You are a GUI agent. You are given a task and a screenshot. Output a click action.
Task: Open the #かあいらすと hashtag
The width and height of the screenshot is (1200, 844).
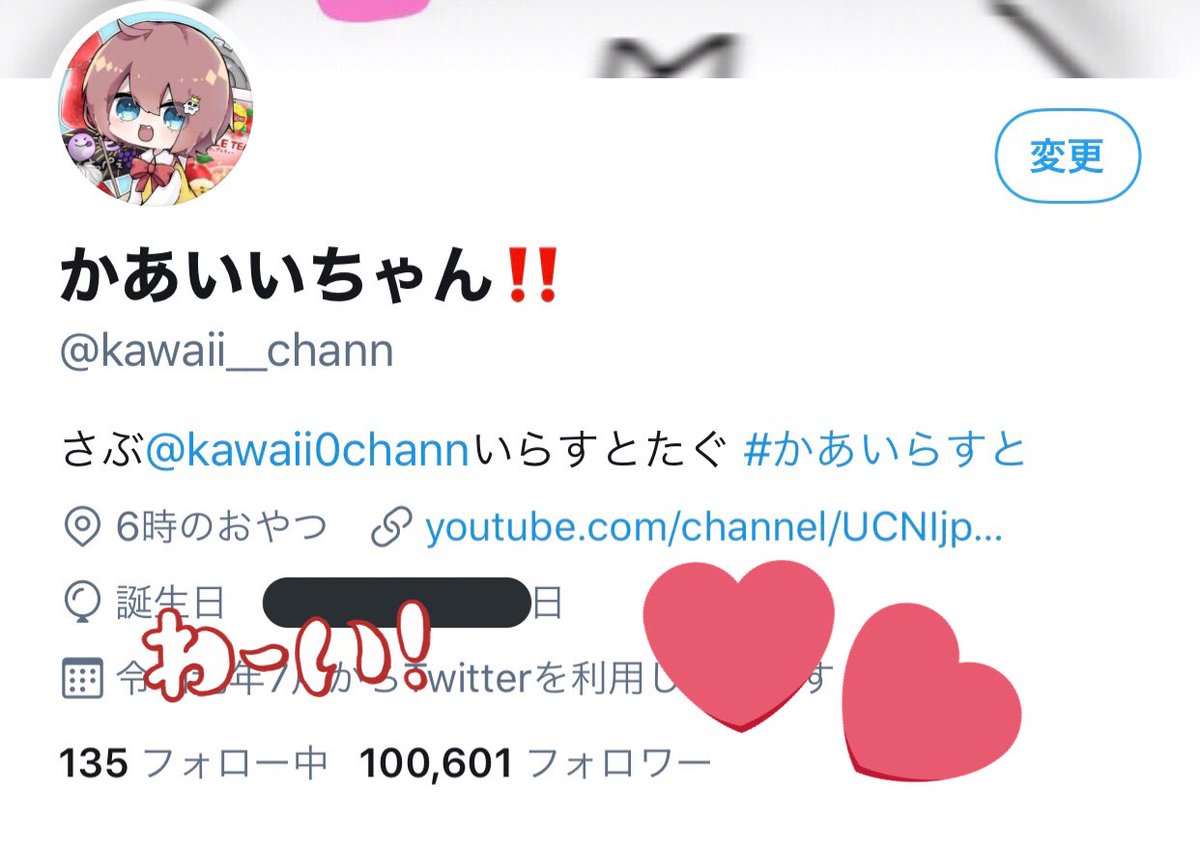click(x=885, y=451)
